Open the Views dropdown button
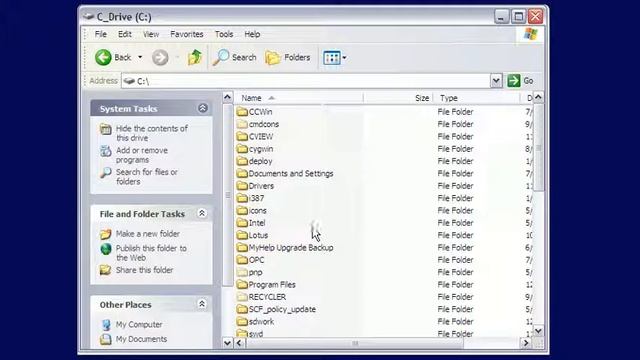 point(335,58)
